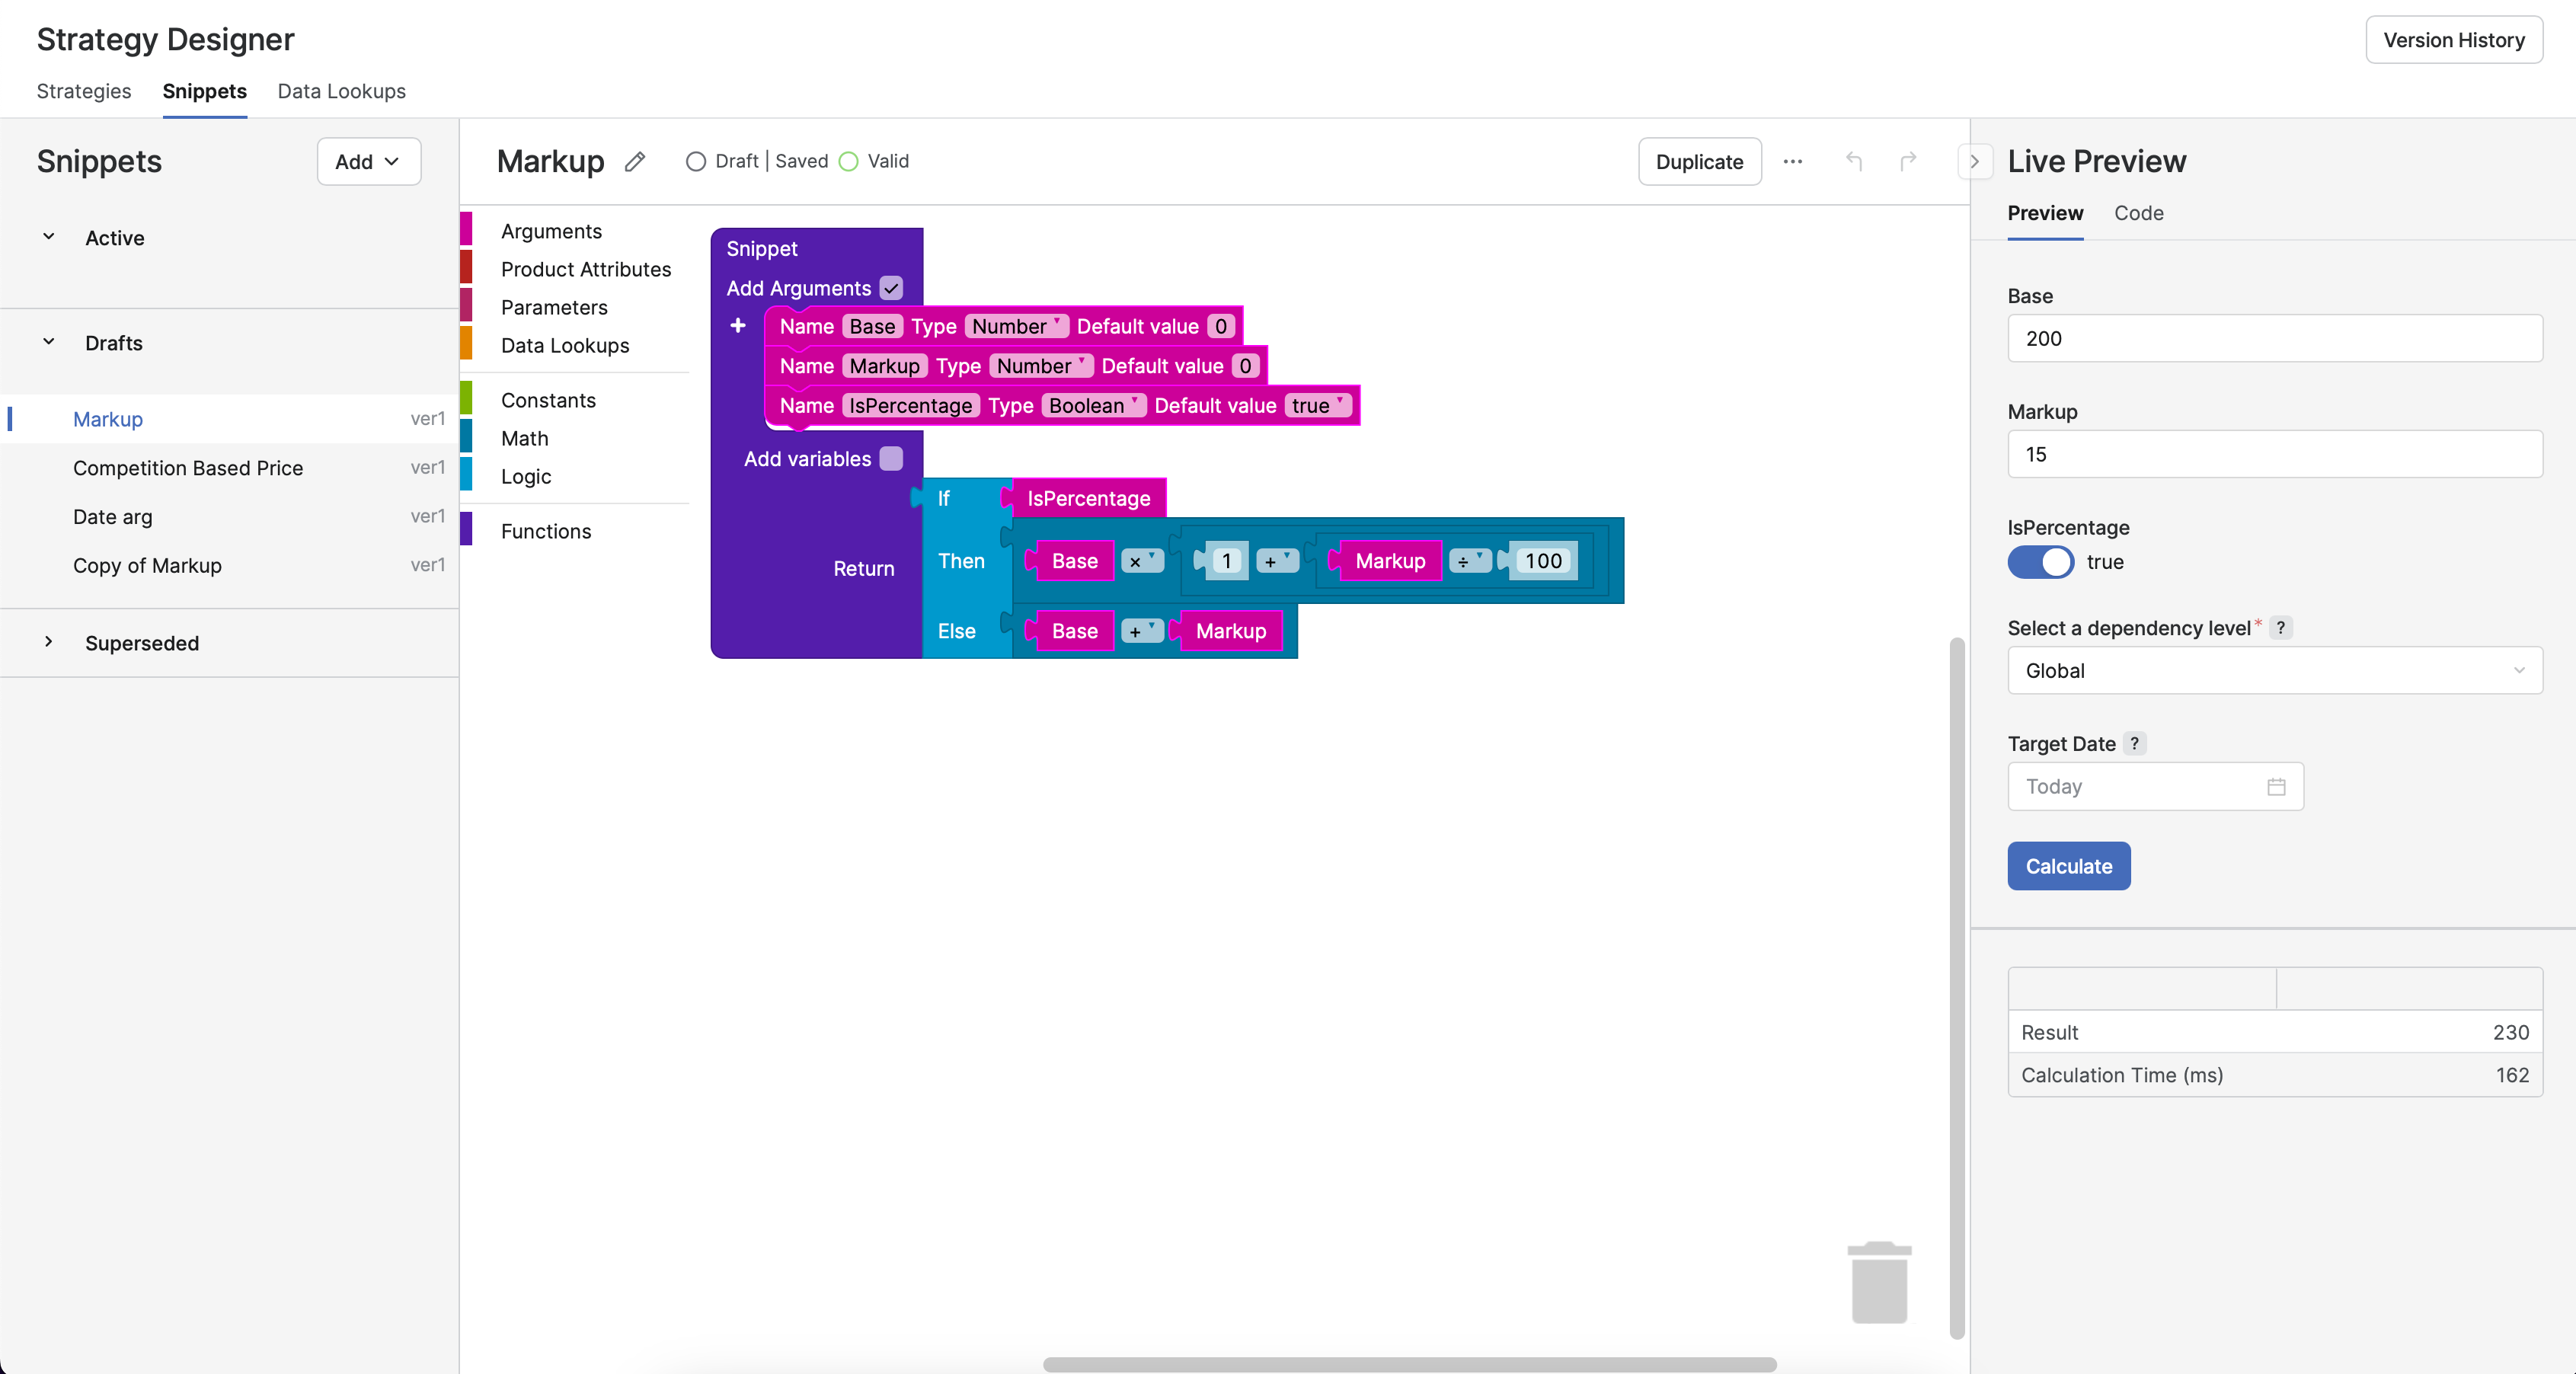Check the Add variables checkbox
This screenshot has width=2576, height=1374.
[x=891, y=459]
